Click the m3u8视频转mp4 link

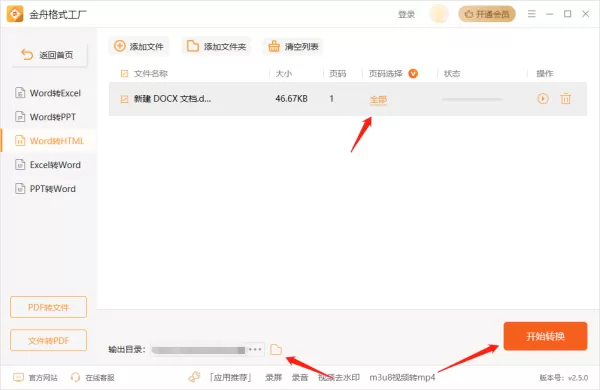pos(402,378)
